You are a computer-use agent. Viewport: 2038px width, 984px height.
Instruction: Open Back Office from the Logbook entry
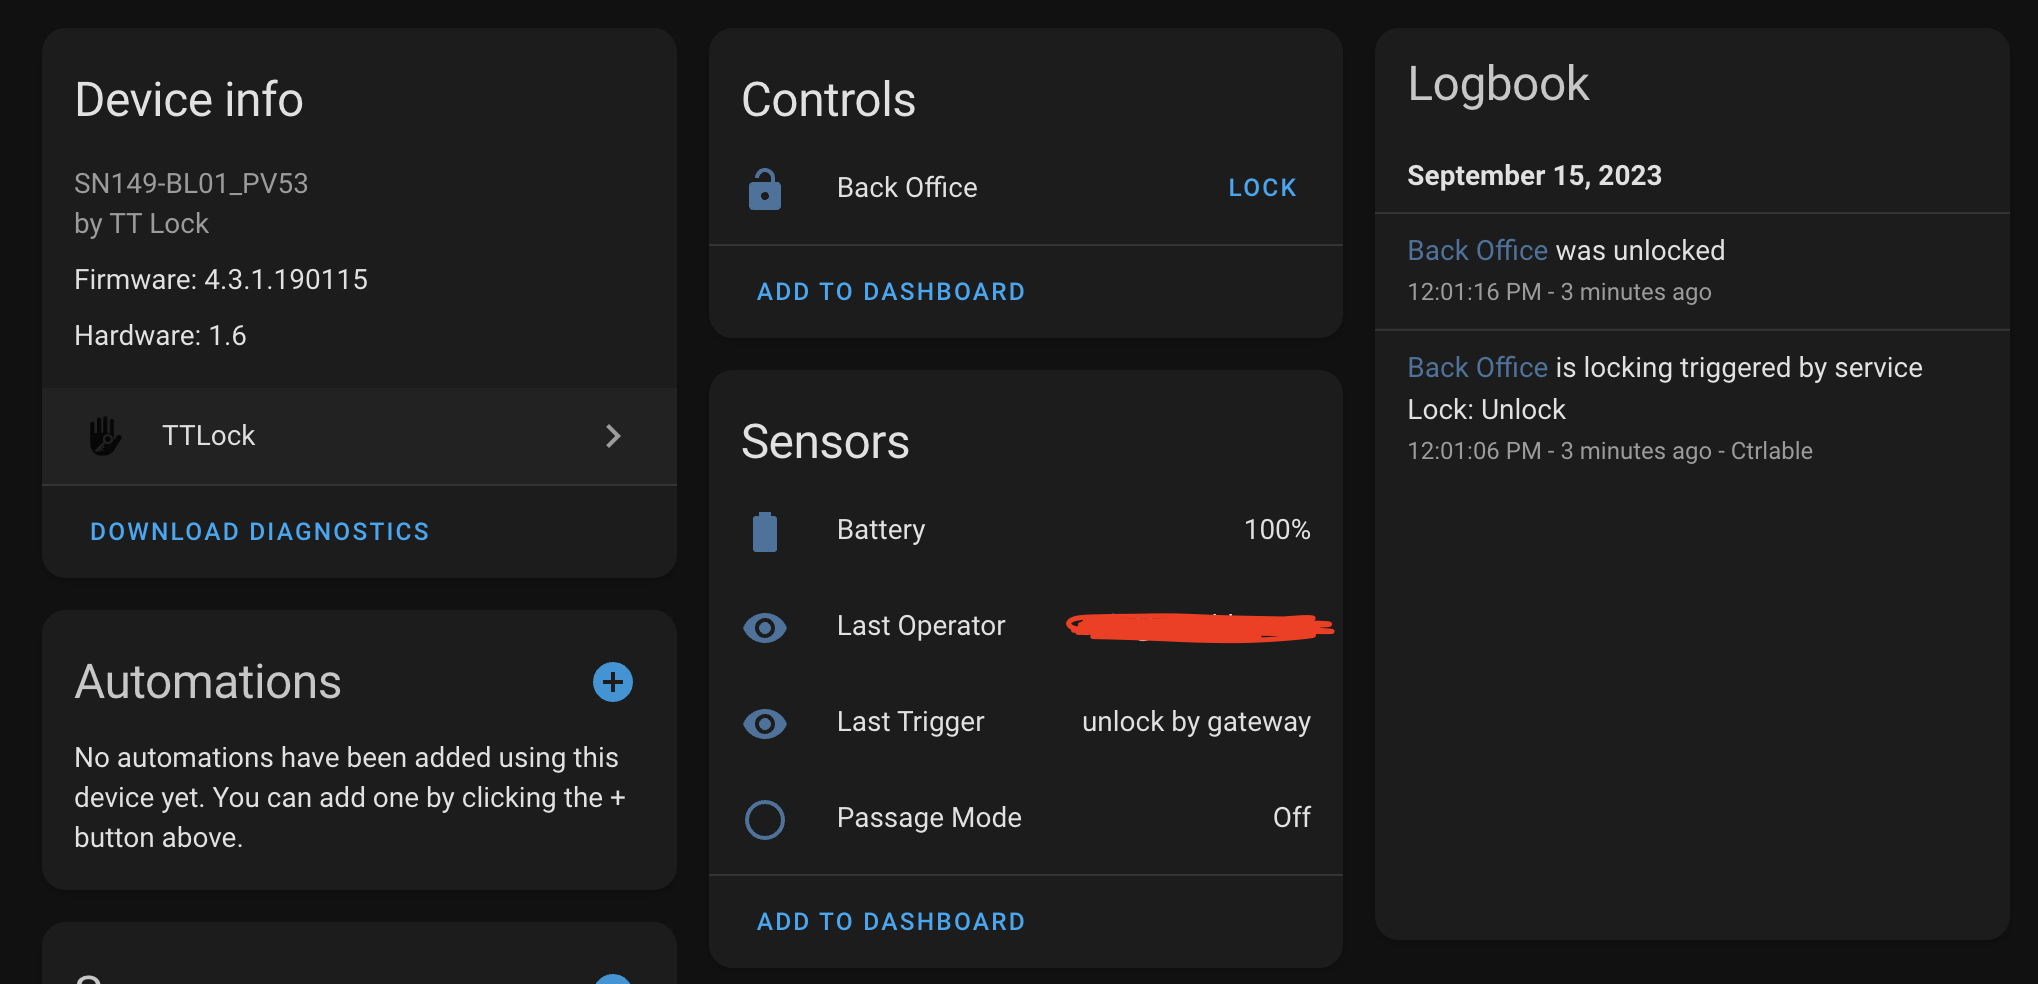point(1477,250)
